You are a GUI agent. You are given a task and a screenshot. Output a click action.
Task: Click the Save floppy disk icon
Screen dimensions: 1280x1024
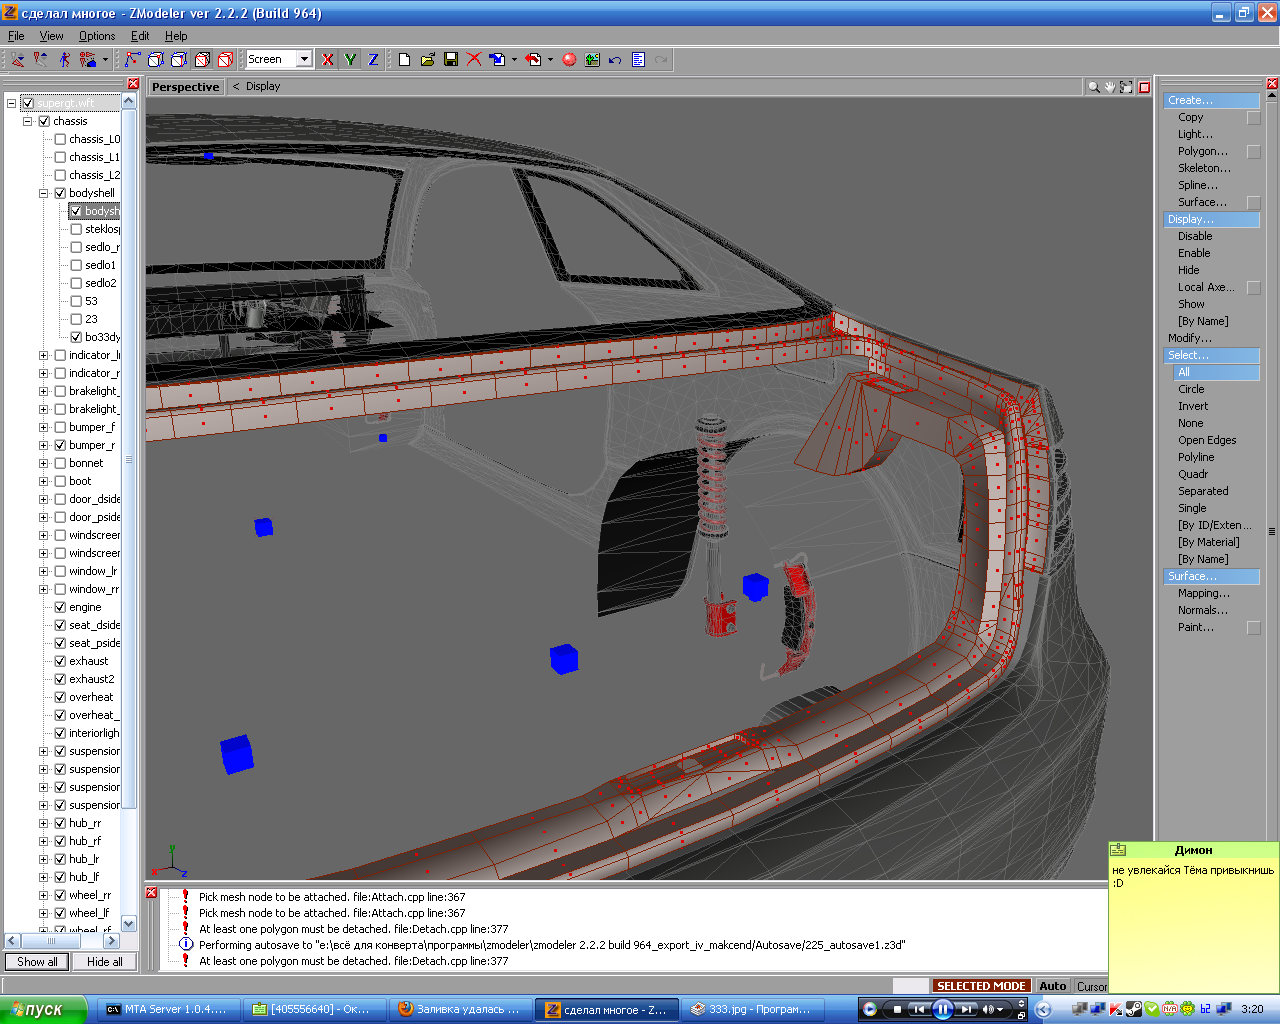(x=451, y=60)
